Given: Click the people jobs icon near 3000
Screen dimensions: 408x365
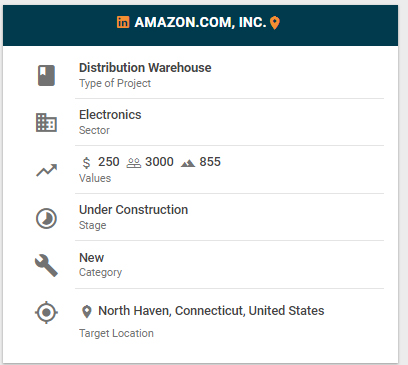Looking at the screenshot, I should click(x=134, y=163).
